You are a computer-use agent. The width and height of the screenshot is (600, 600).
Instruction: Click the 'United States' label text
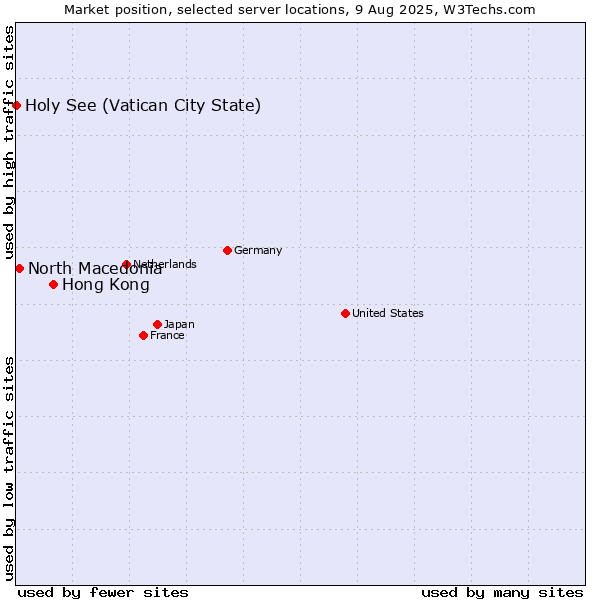click(x=388, y=313)
